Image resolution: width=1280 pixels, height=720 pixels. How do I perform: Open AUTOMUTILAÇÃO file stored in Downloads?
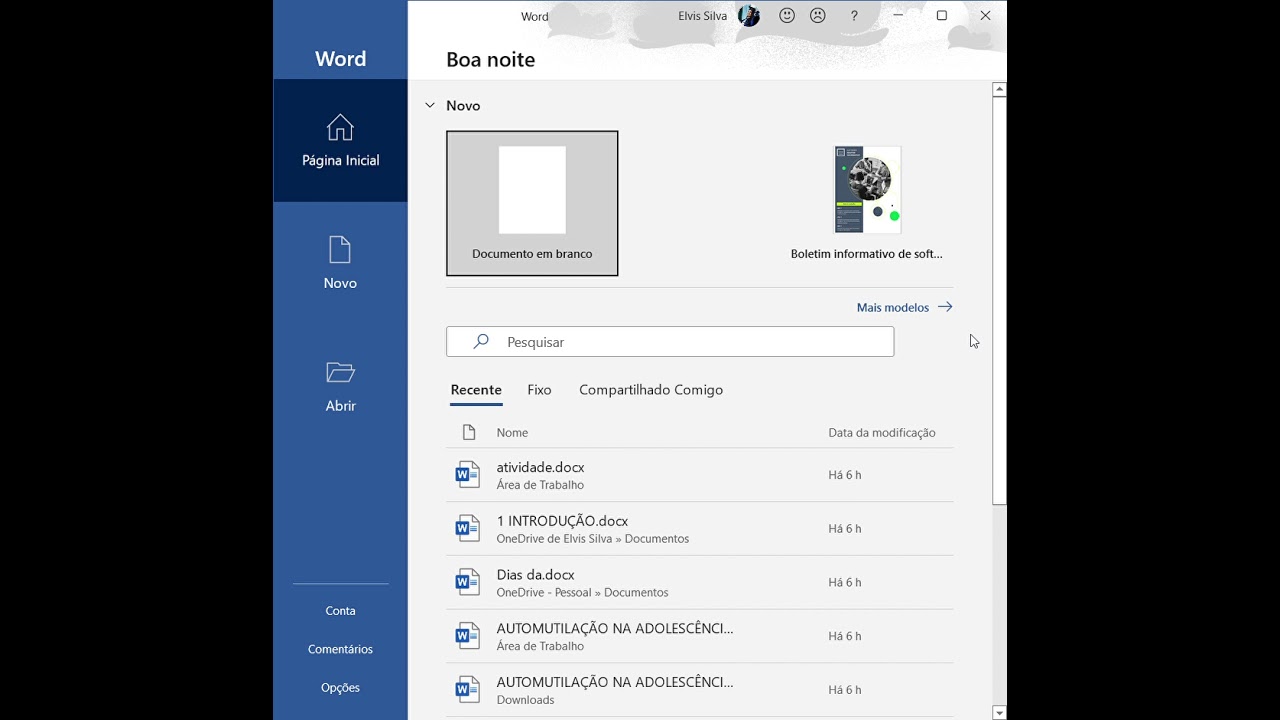pyautogui.click(x=699, y=689)
